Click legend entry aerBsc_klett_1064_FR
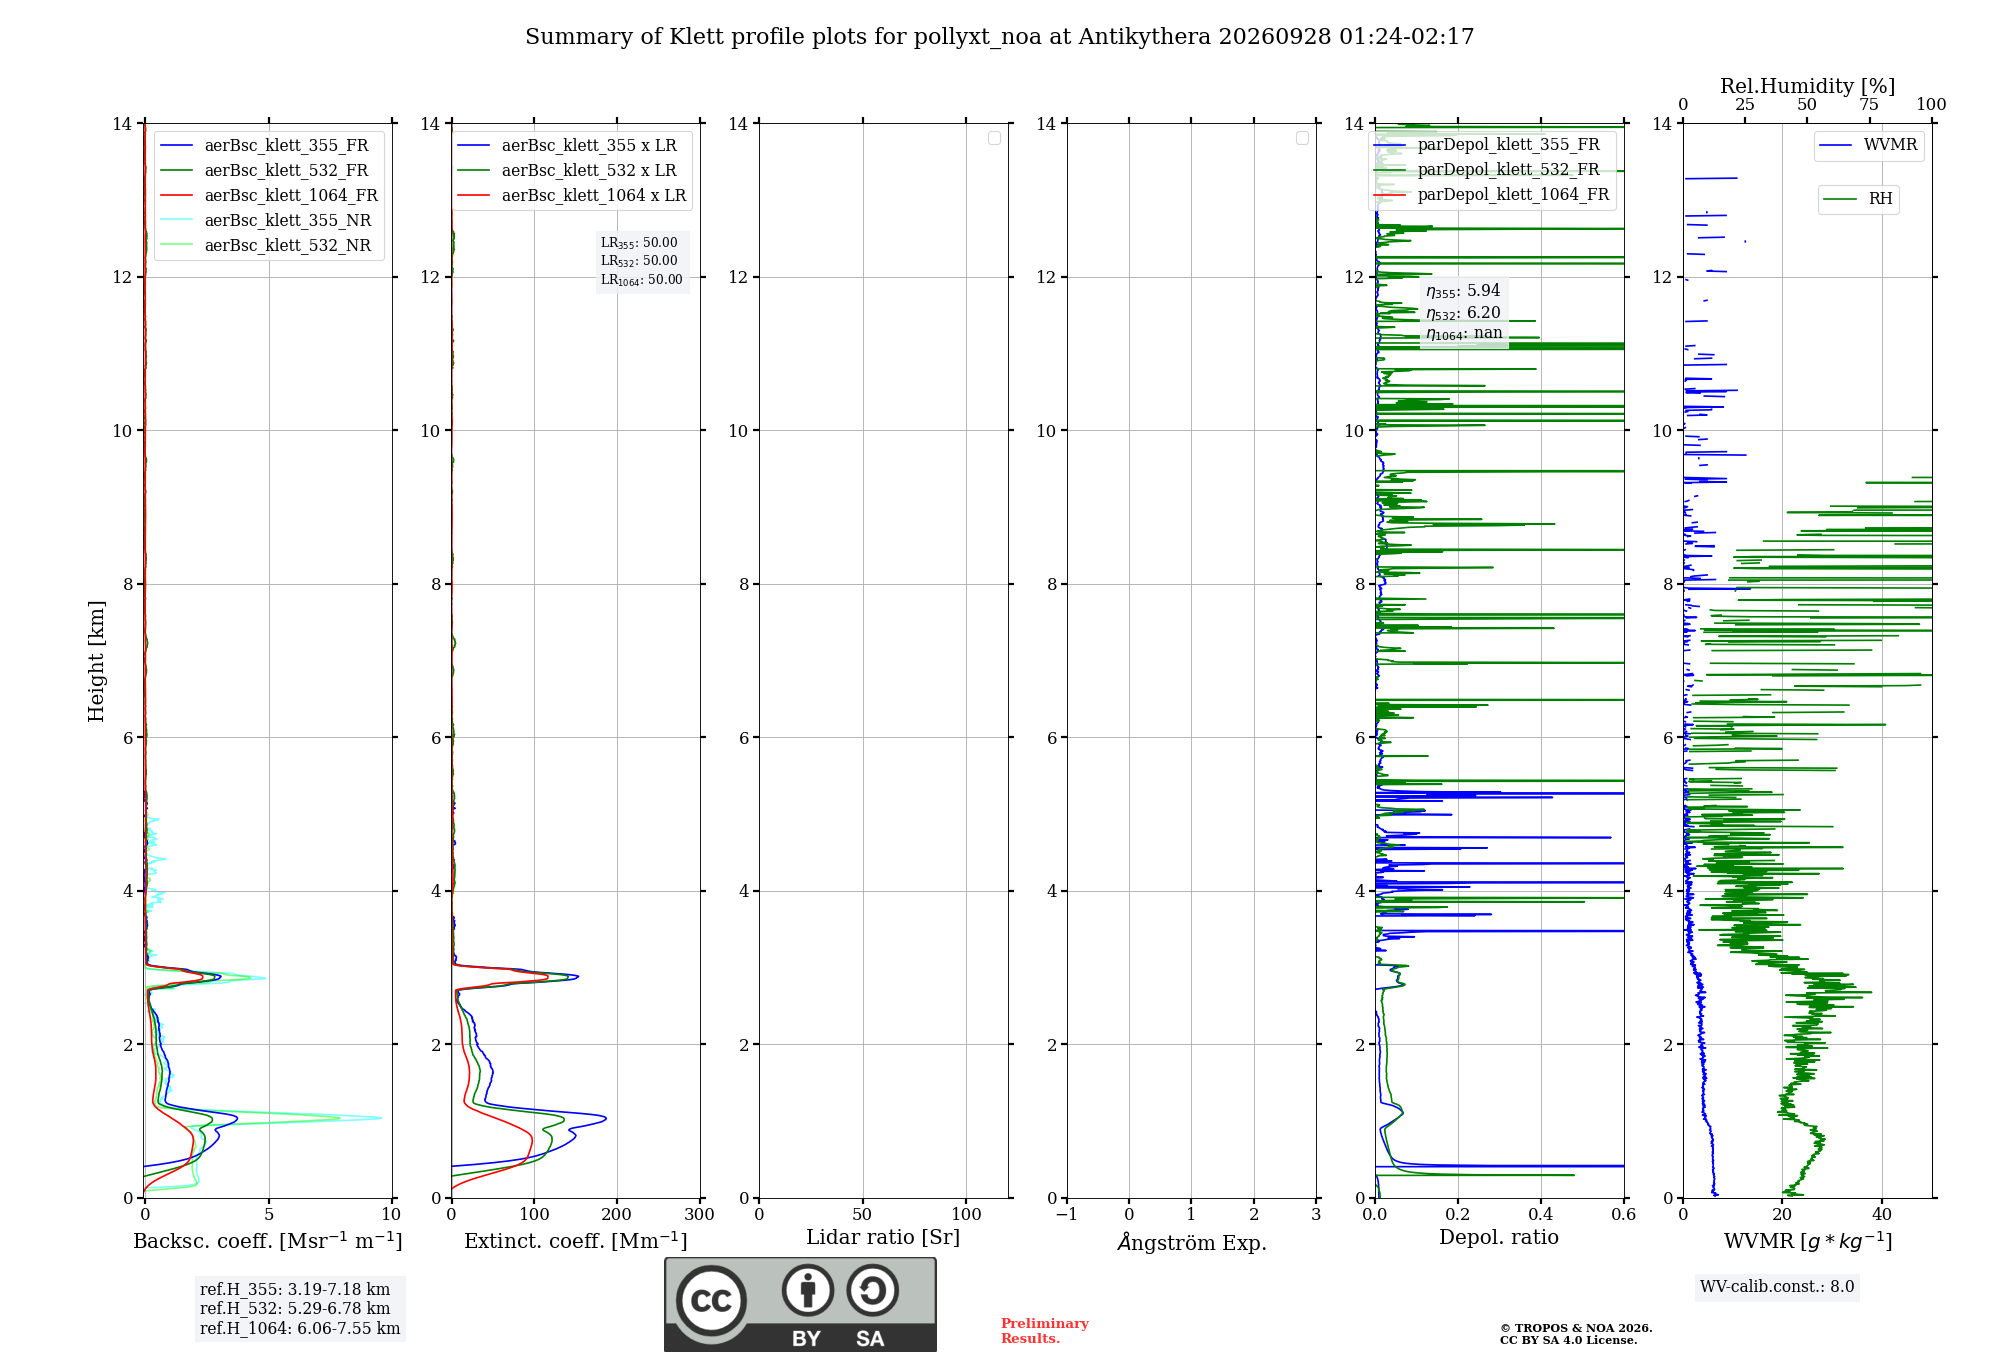2000x1360 pixels. [270, 195]
